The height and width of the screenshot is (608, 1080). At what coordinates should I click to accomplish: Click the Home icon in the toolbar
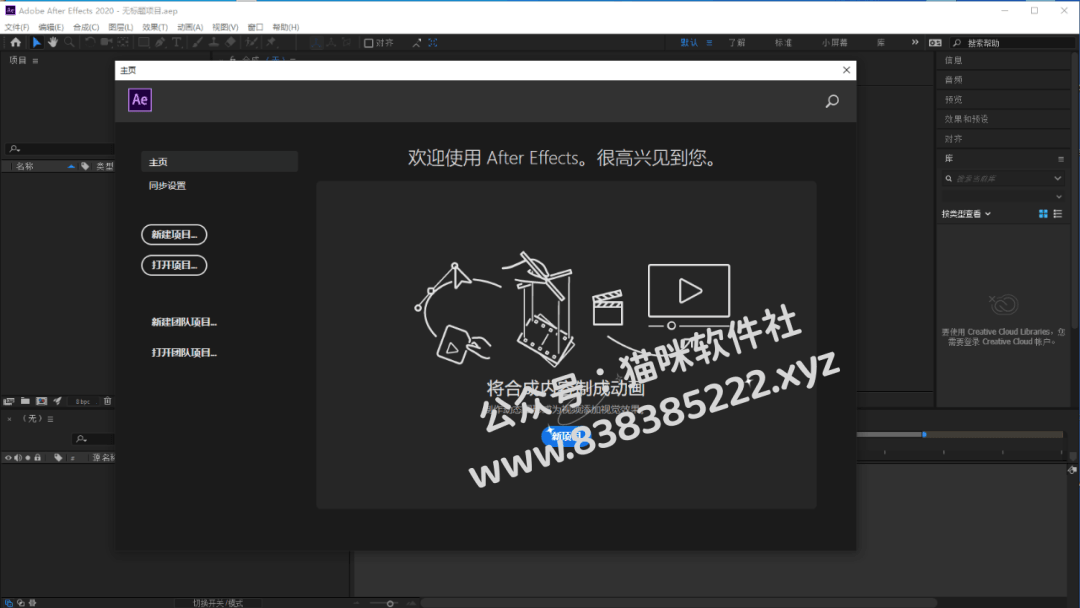16,43
